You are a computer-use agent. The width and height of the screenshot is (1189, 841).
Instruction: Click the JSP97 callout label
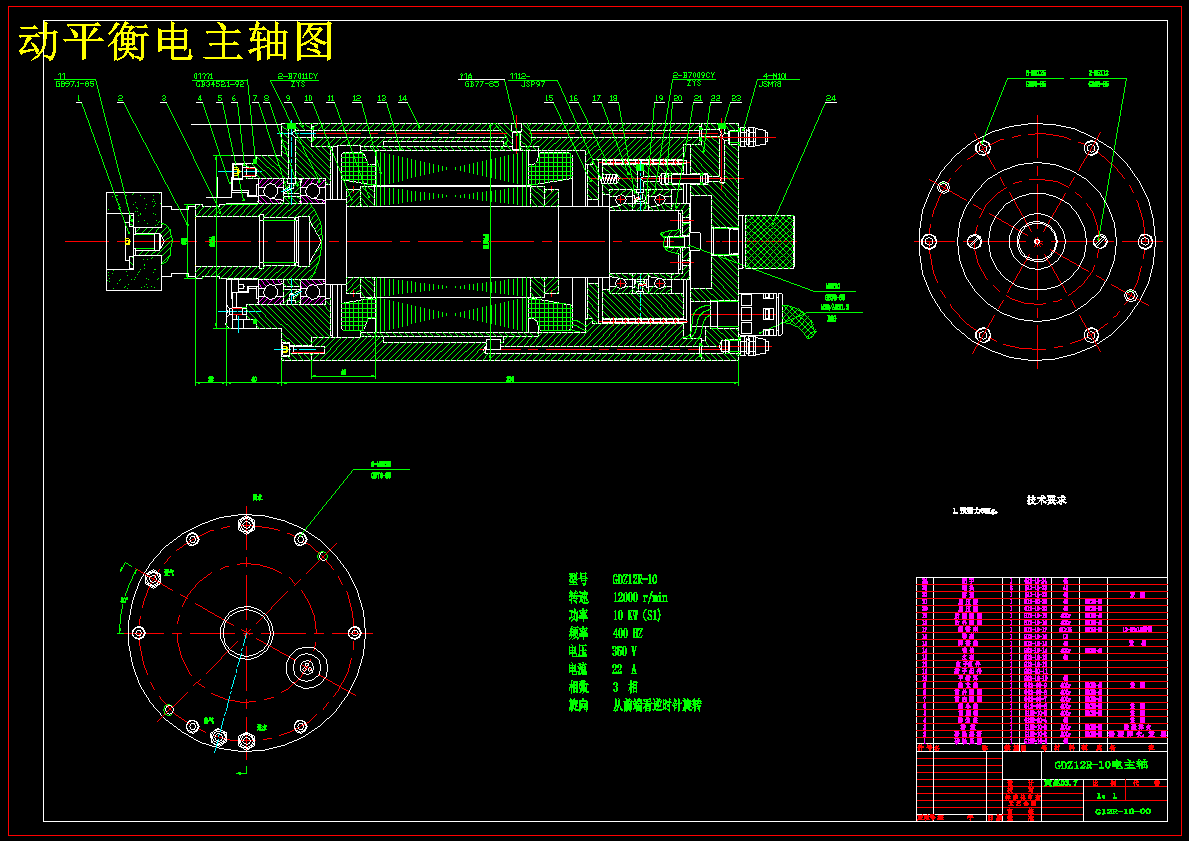pyautogui.click(x=533, y=84)
